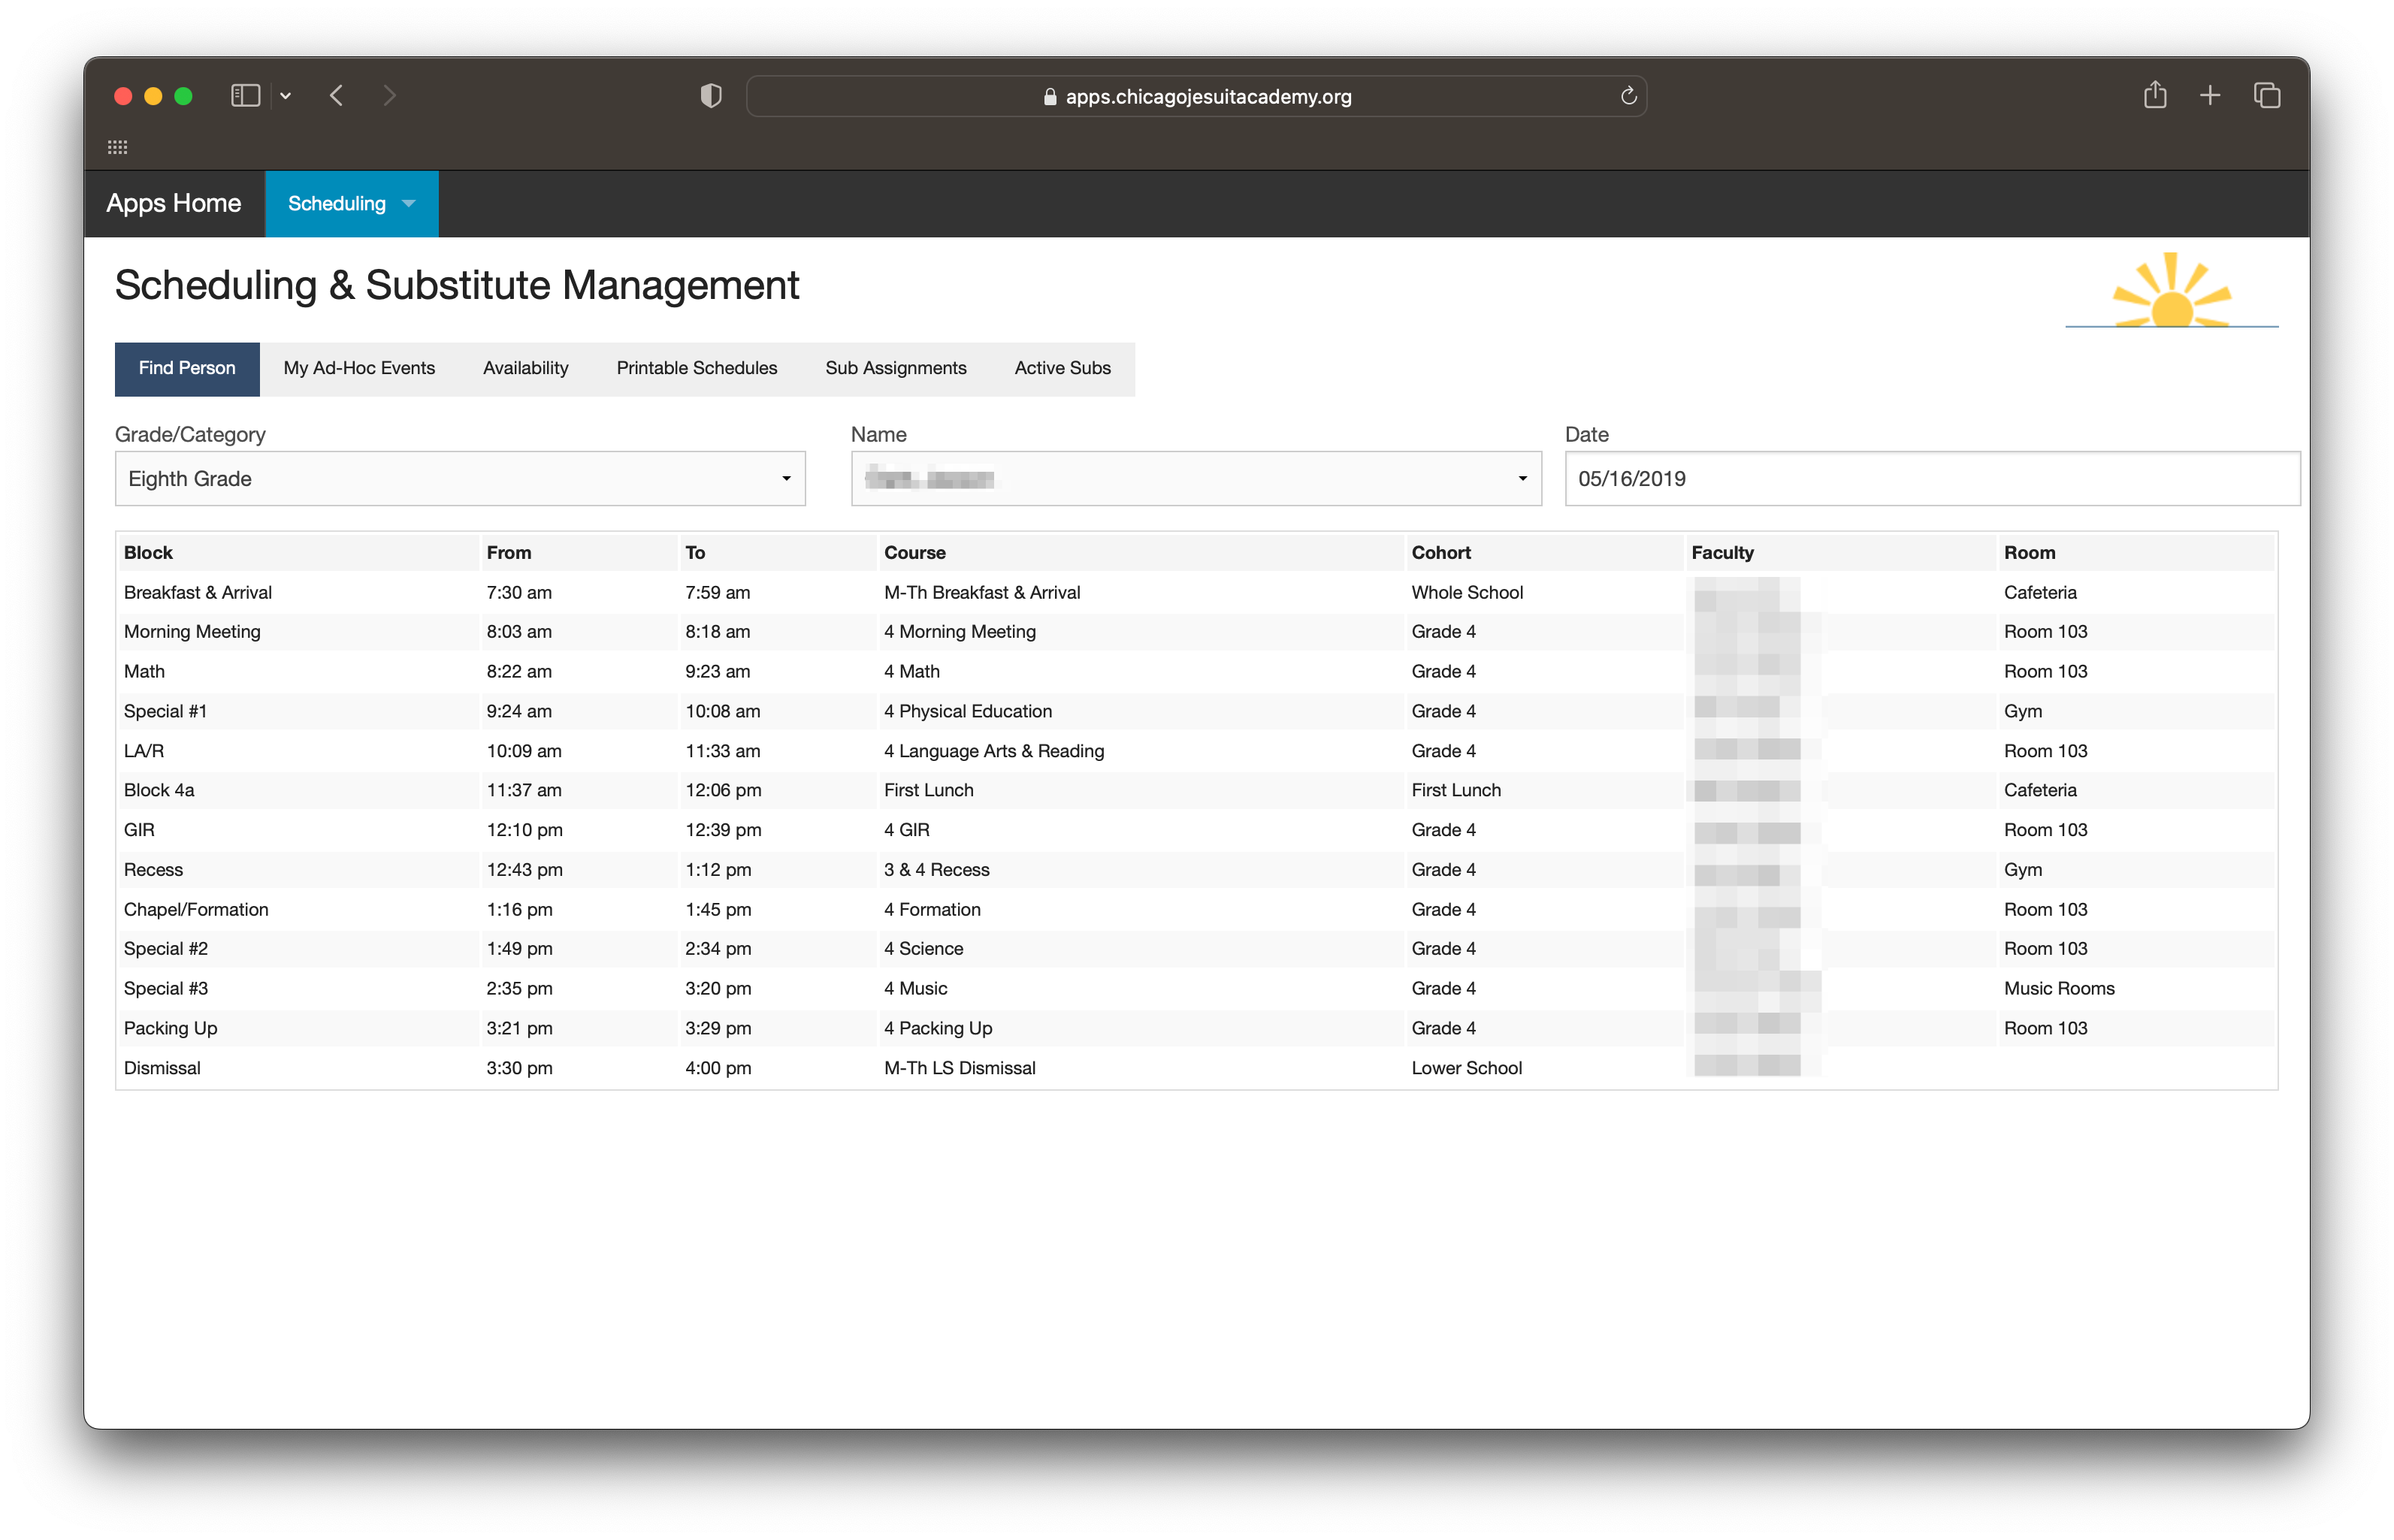The height and width of the screenshot is (1540, 2394).
Task: Open a new tab with plus icon
Action: click(x=2210, y=96)
